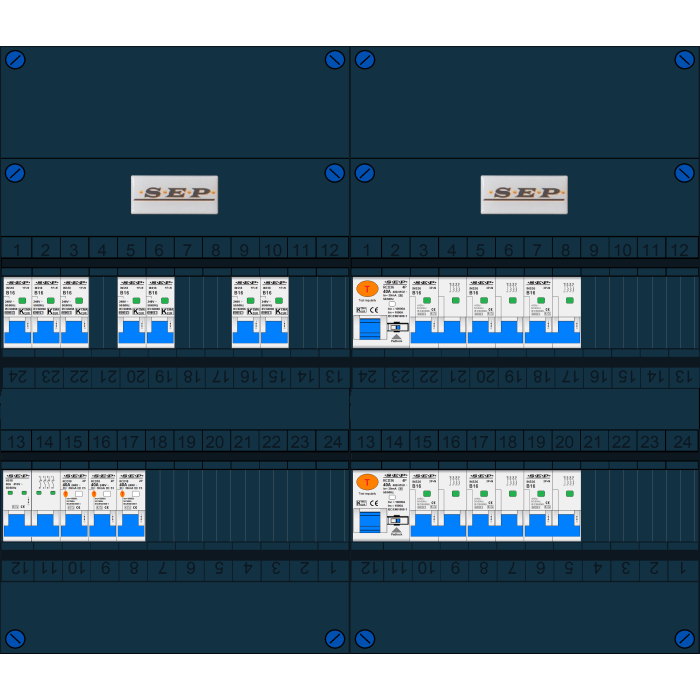The image size is (700, 700).
Task: Click the SEP logo on the left panel
Action: click(x=175, y=195)
